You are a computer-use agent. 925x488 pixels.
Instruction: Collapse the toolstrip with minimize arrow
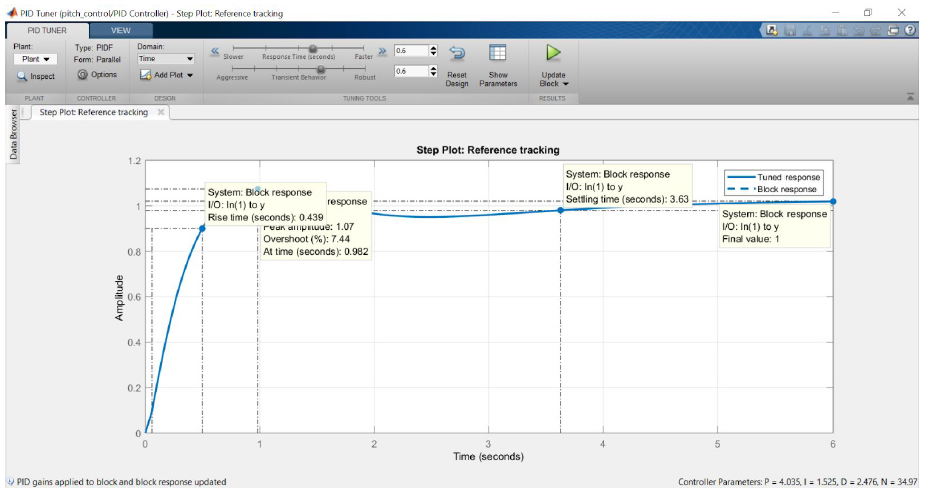[x=910, y=97]
